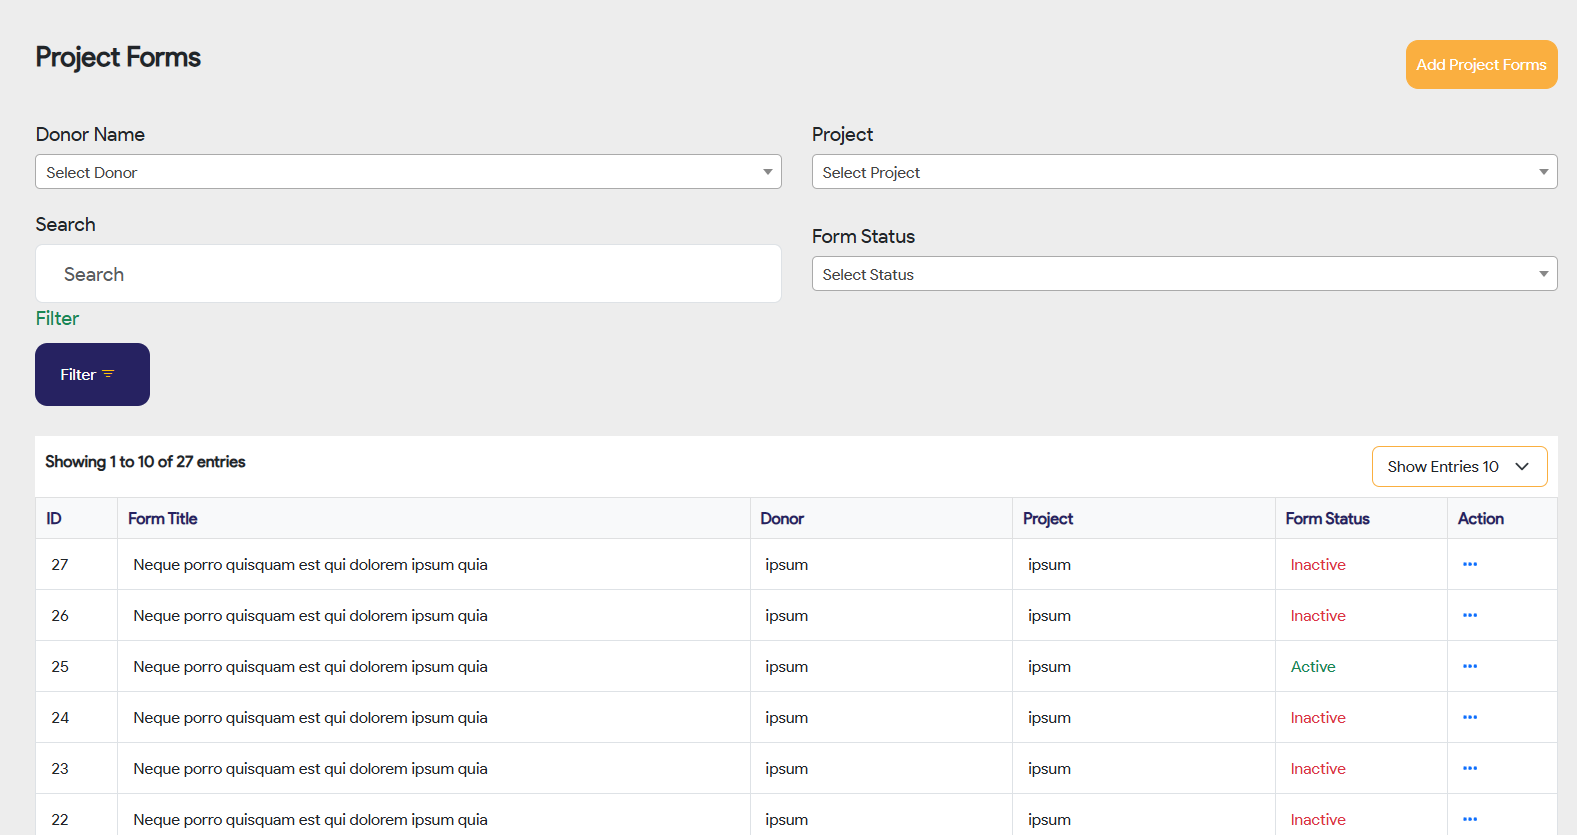This screenshot has height=835, width=1577.
Task: Change the Show Entries 10 selector
Action: [x=1459, y=467]
